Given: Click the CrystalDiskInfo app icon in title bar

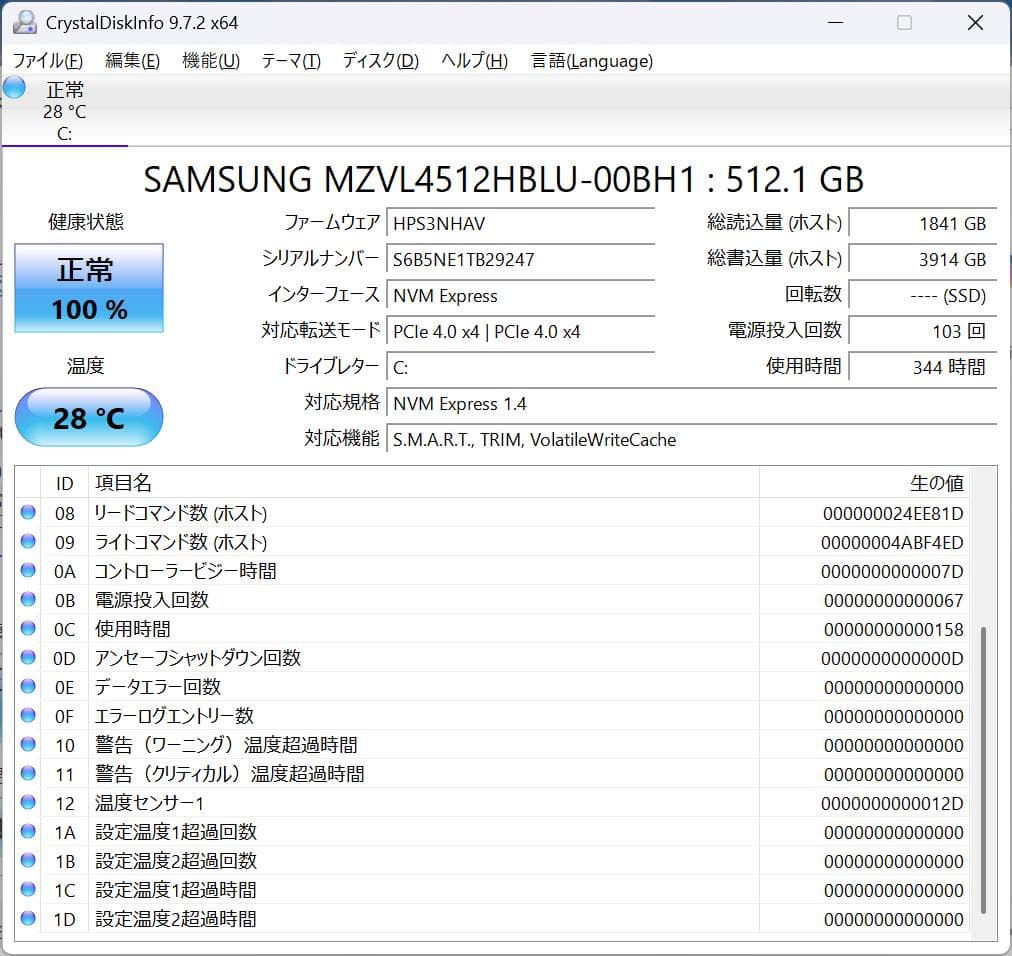Looking at the screenshot, I should (x=25, y=23).
